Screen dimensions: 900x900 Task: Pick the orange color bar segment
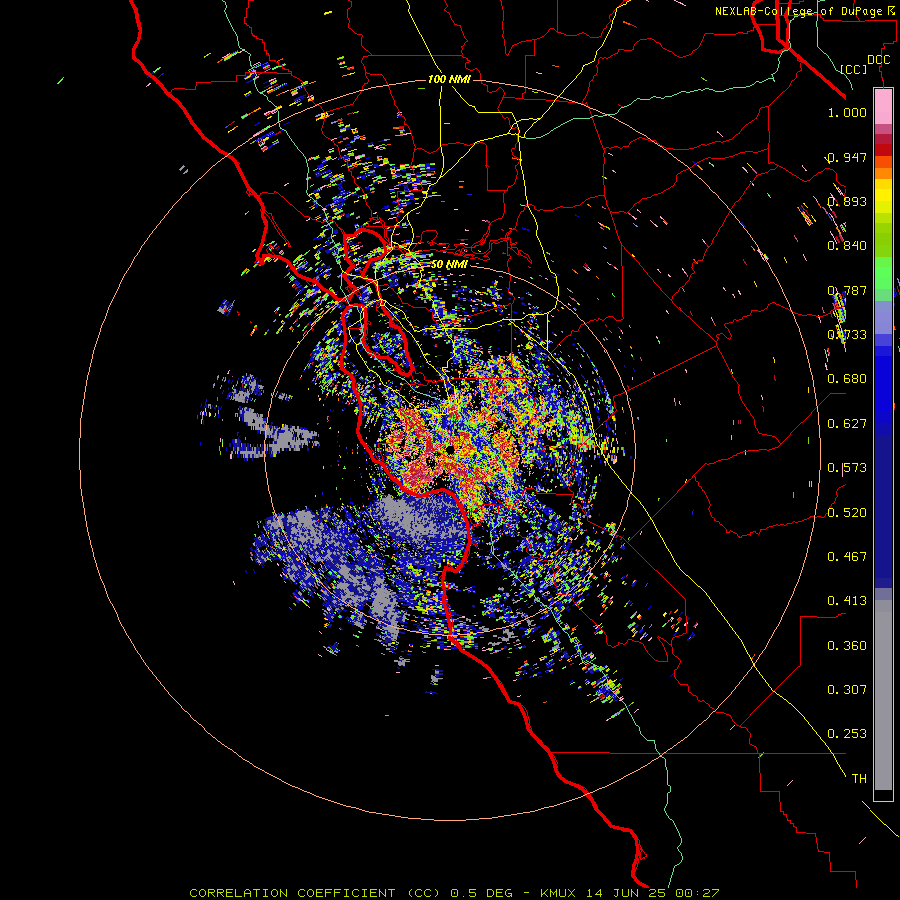pyautogui.click(x=883, y=173)
